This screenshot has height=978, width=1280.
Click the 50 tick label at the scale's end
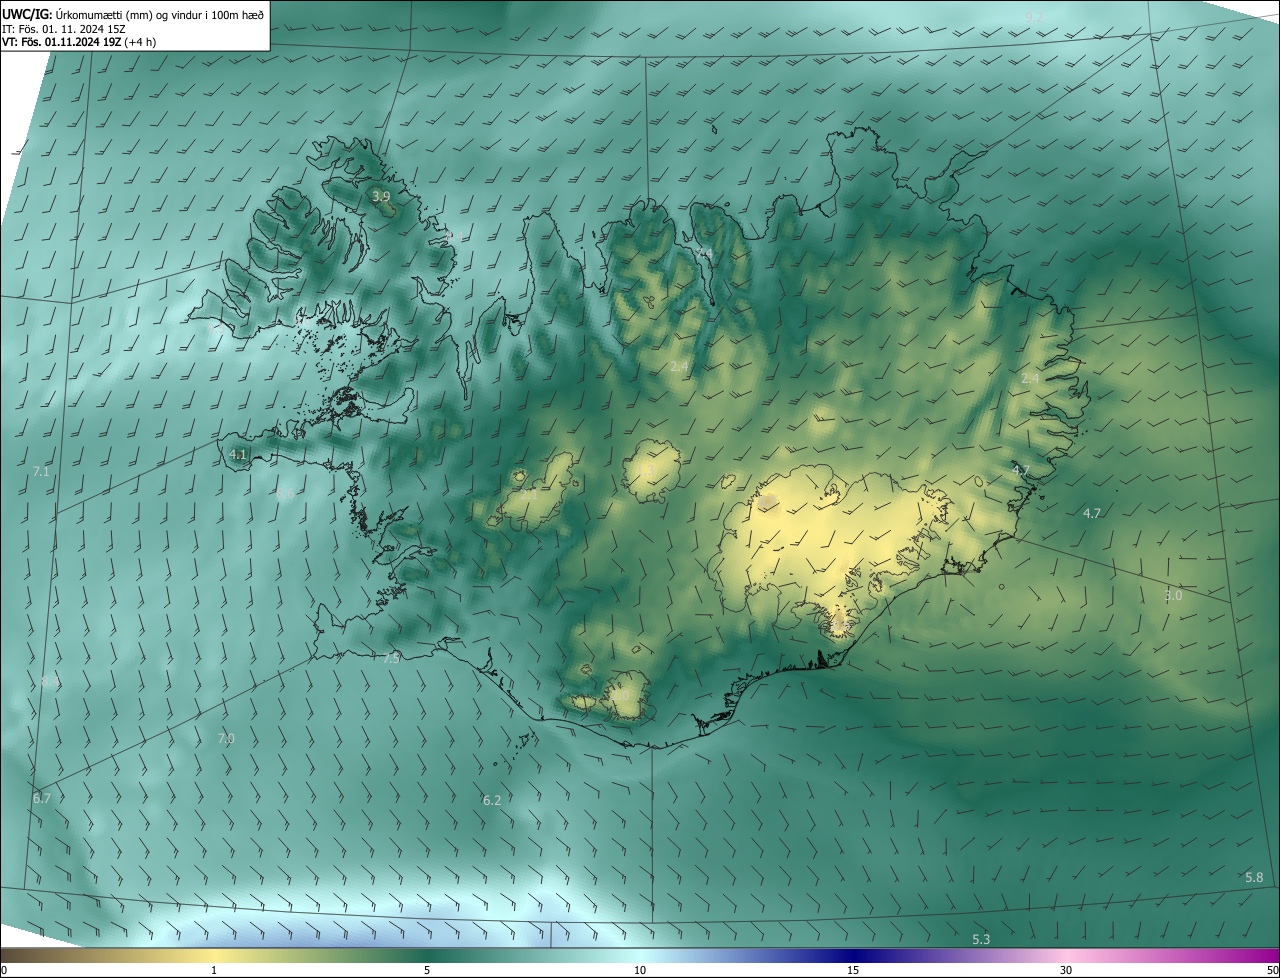(1271, 970)
